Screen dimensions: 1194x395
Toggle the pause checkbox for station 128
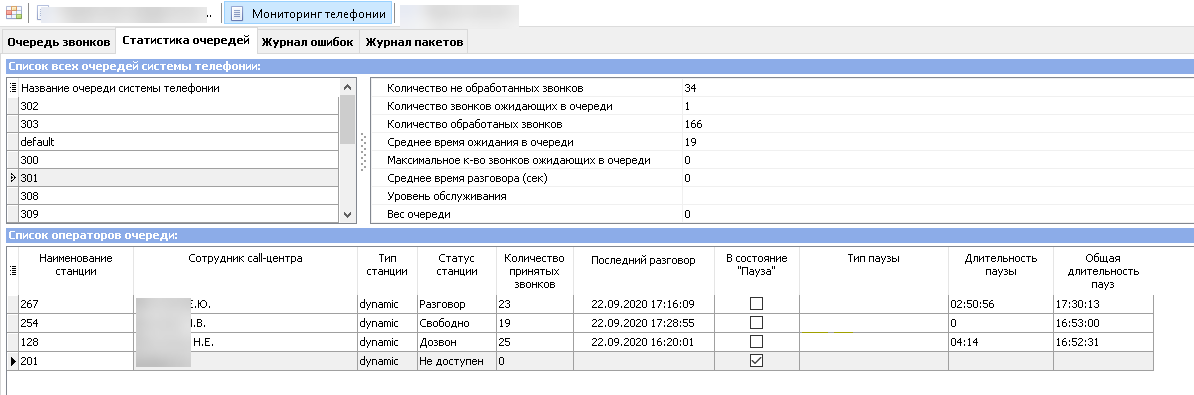click(x=756, y=342)
